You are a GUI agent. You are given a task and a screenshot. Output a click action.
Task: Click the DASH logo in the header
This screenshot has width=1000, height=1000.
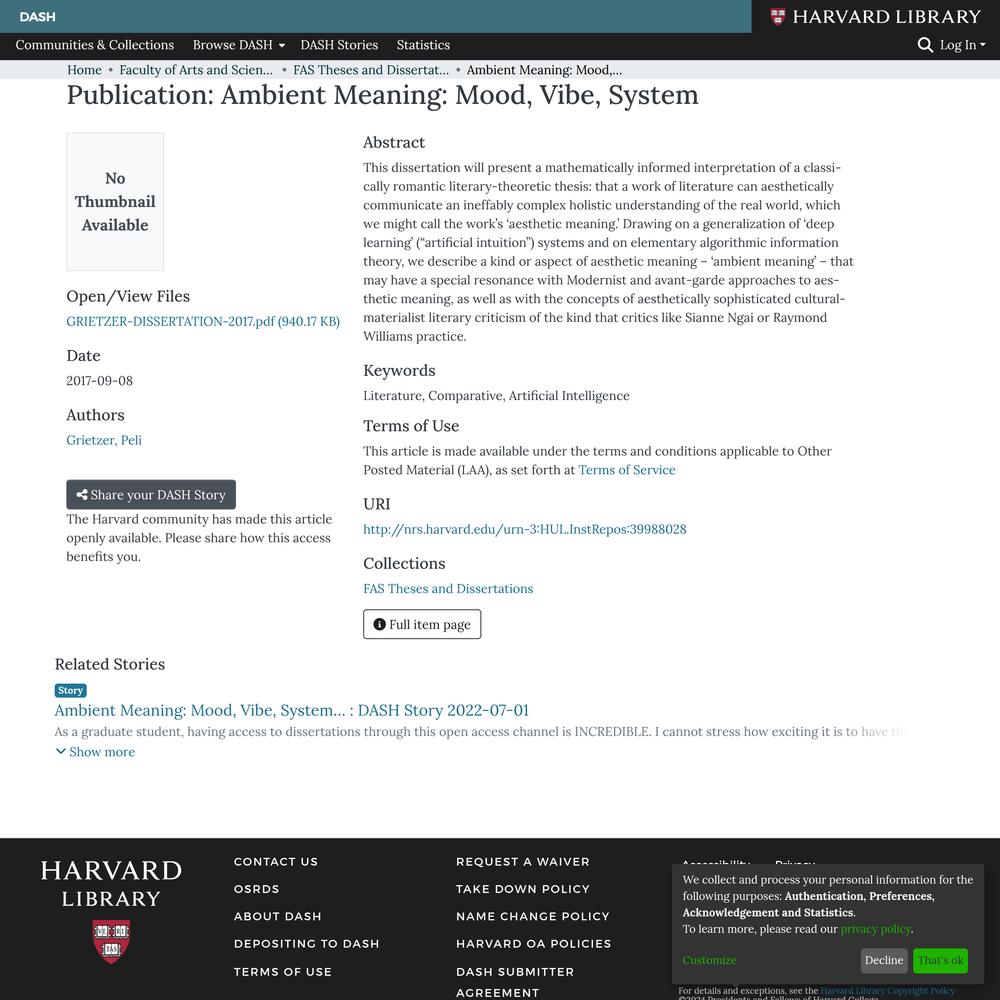tap(38, 17)
